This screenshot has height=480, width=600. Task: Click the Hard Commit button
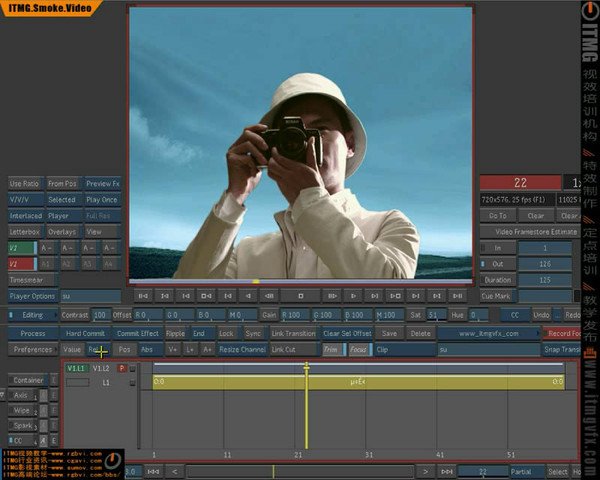click(x=85, y=333)
